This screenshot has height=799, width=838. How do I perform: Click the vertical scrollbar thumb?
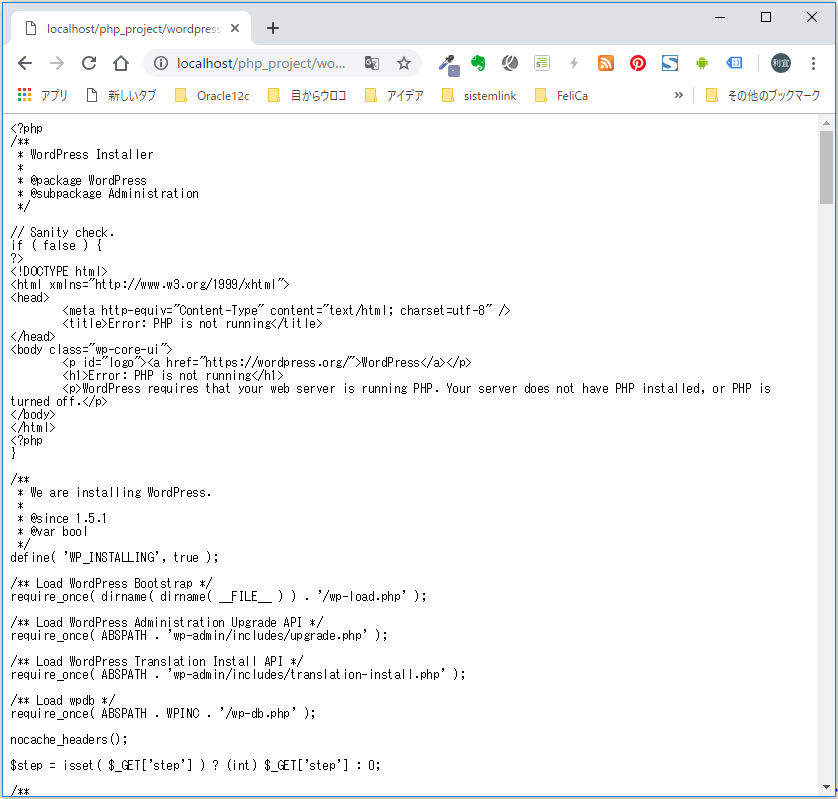click(x=826, y=167)
